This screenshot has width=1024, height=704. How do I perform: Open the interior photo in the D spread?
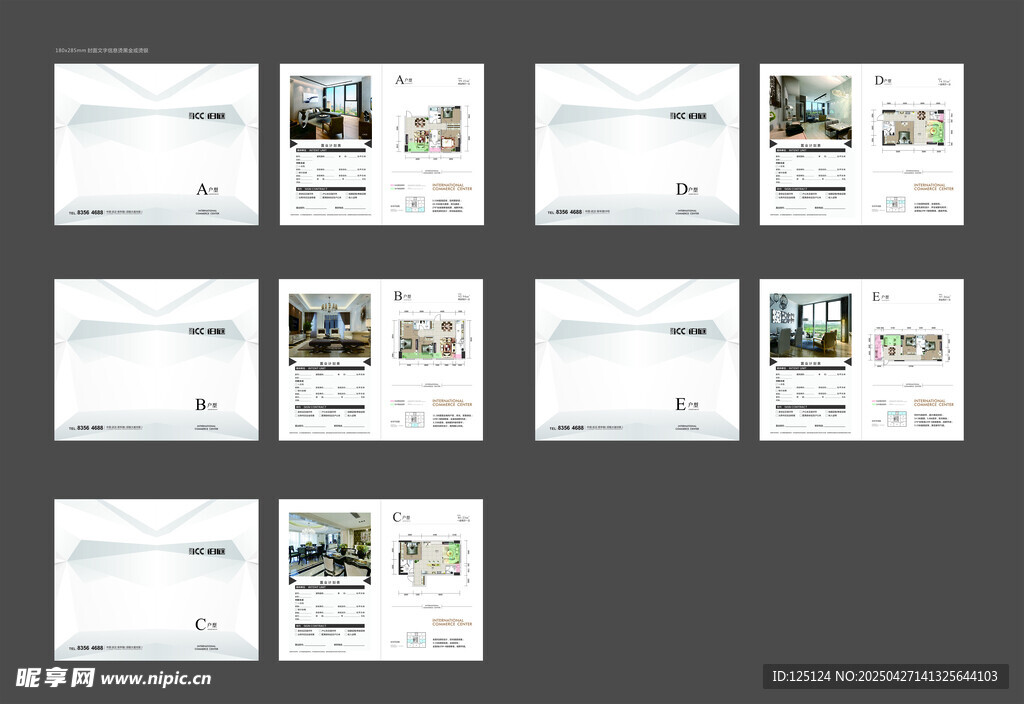point(810,108)
